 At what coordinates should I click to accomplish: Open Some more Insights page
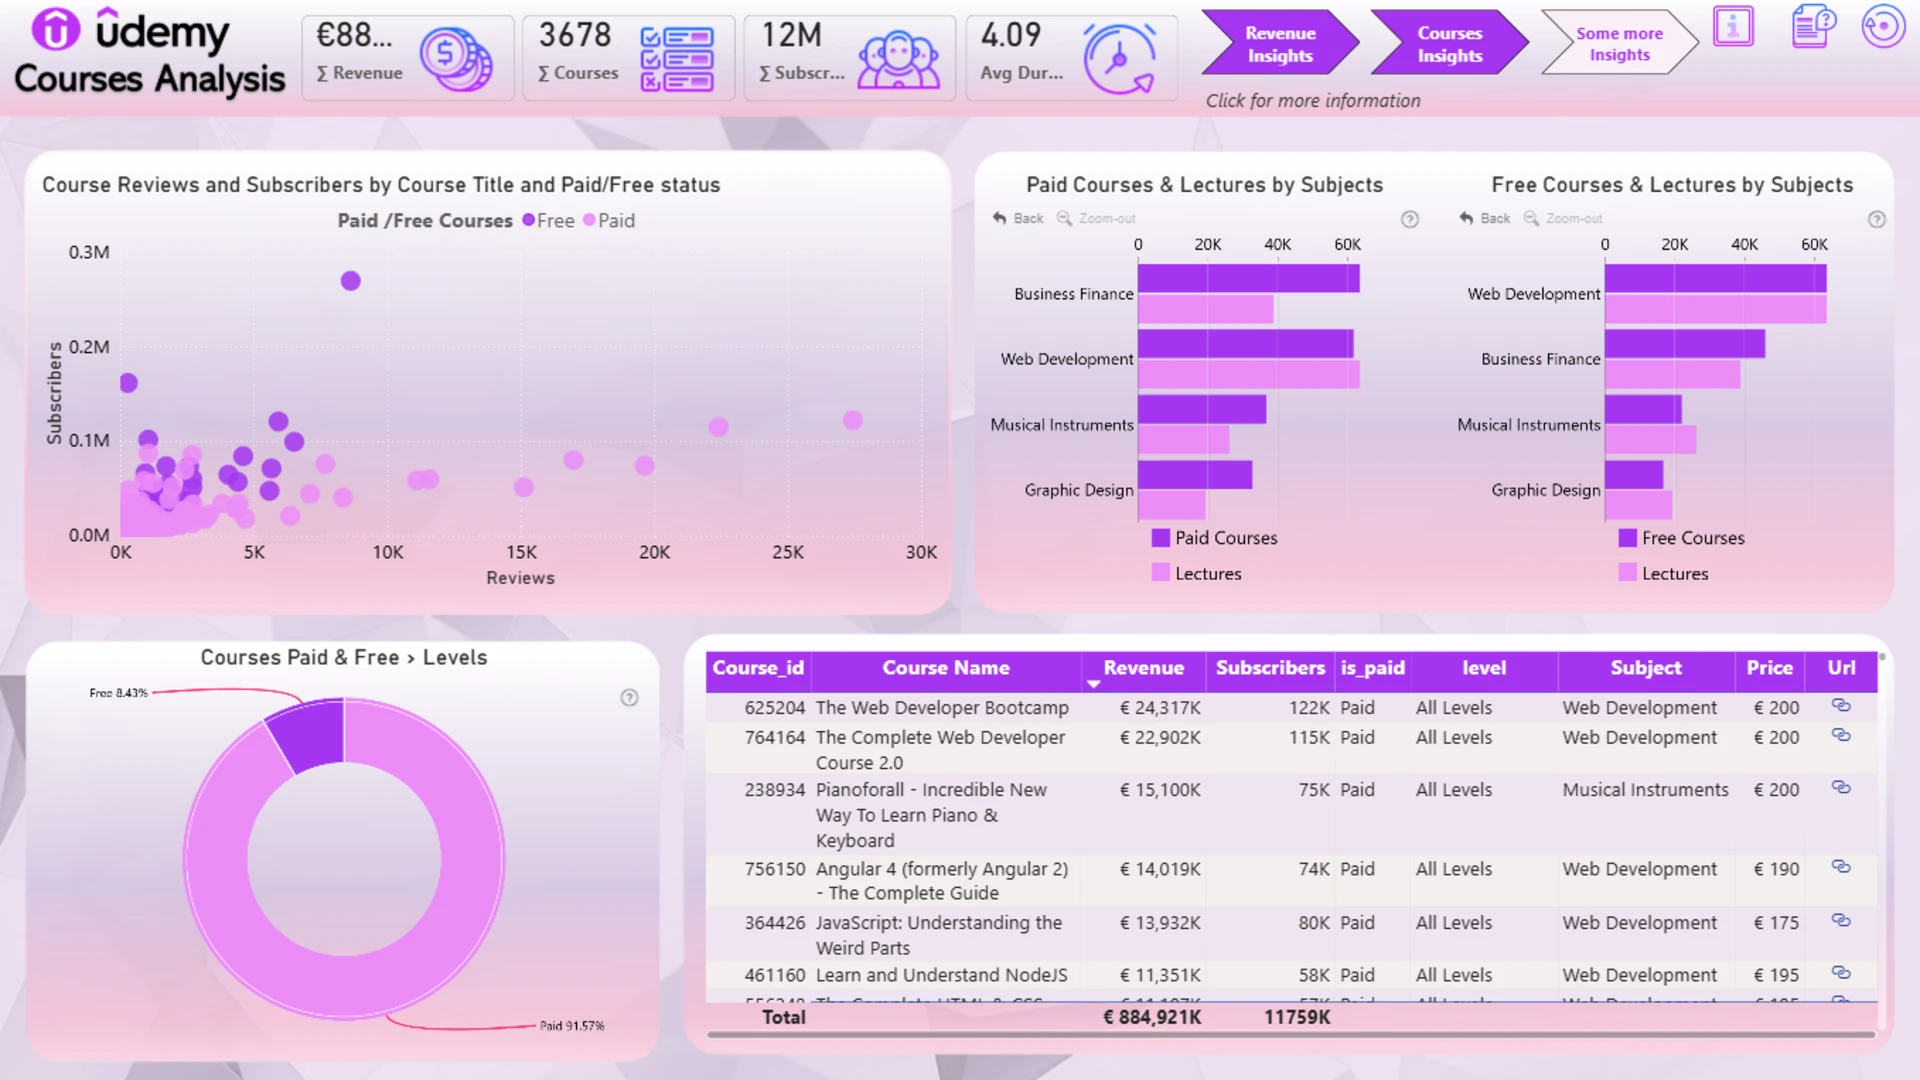point(1619,43)
